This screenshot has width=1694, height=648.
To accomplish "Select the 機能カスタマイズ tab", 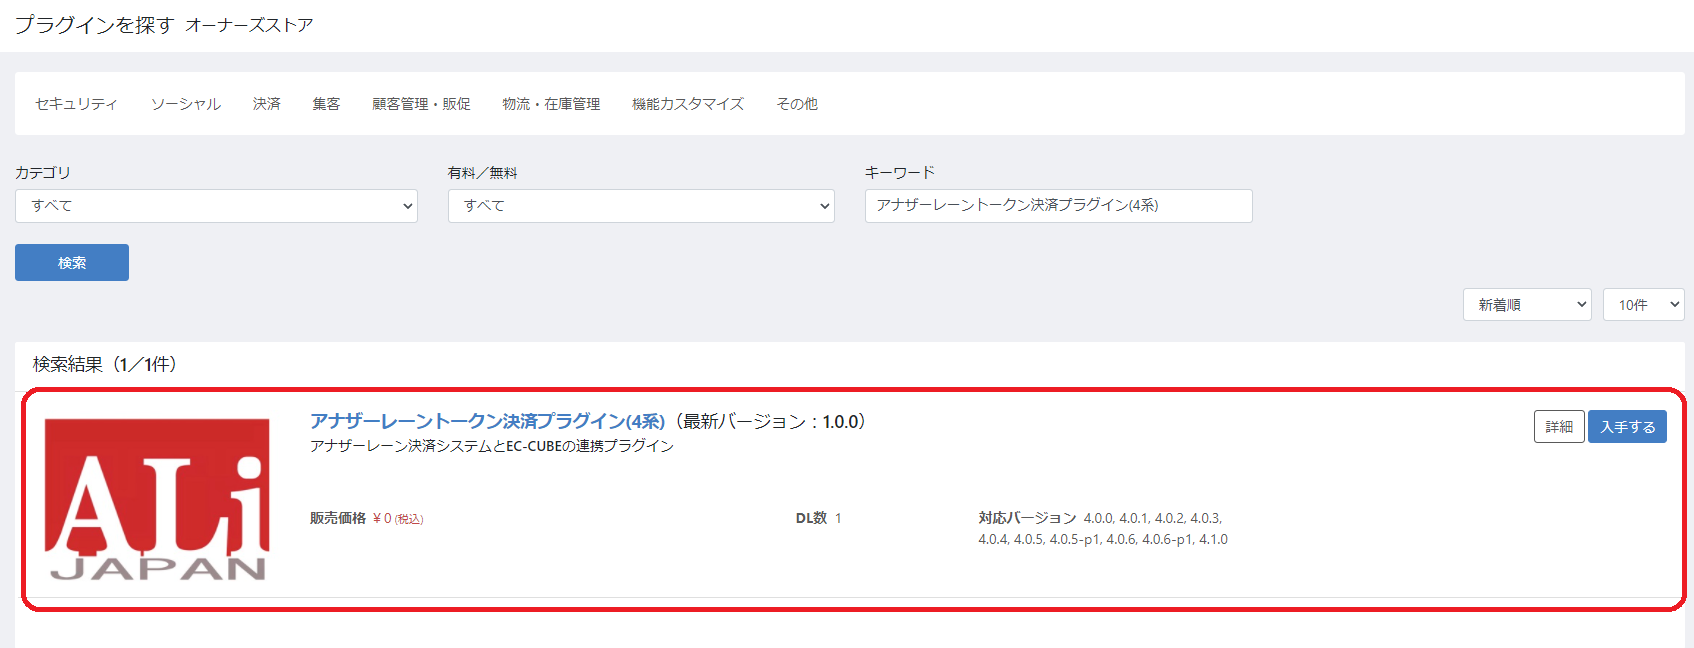I will (688, 104).
